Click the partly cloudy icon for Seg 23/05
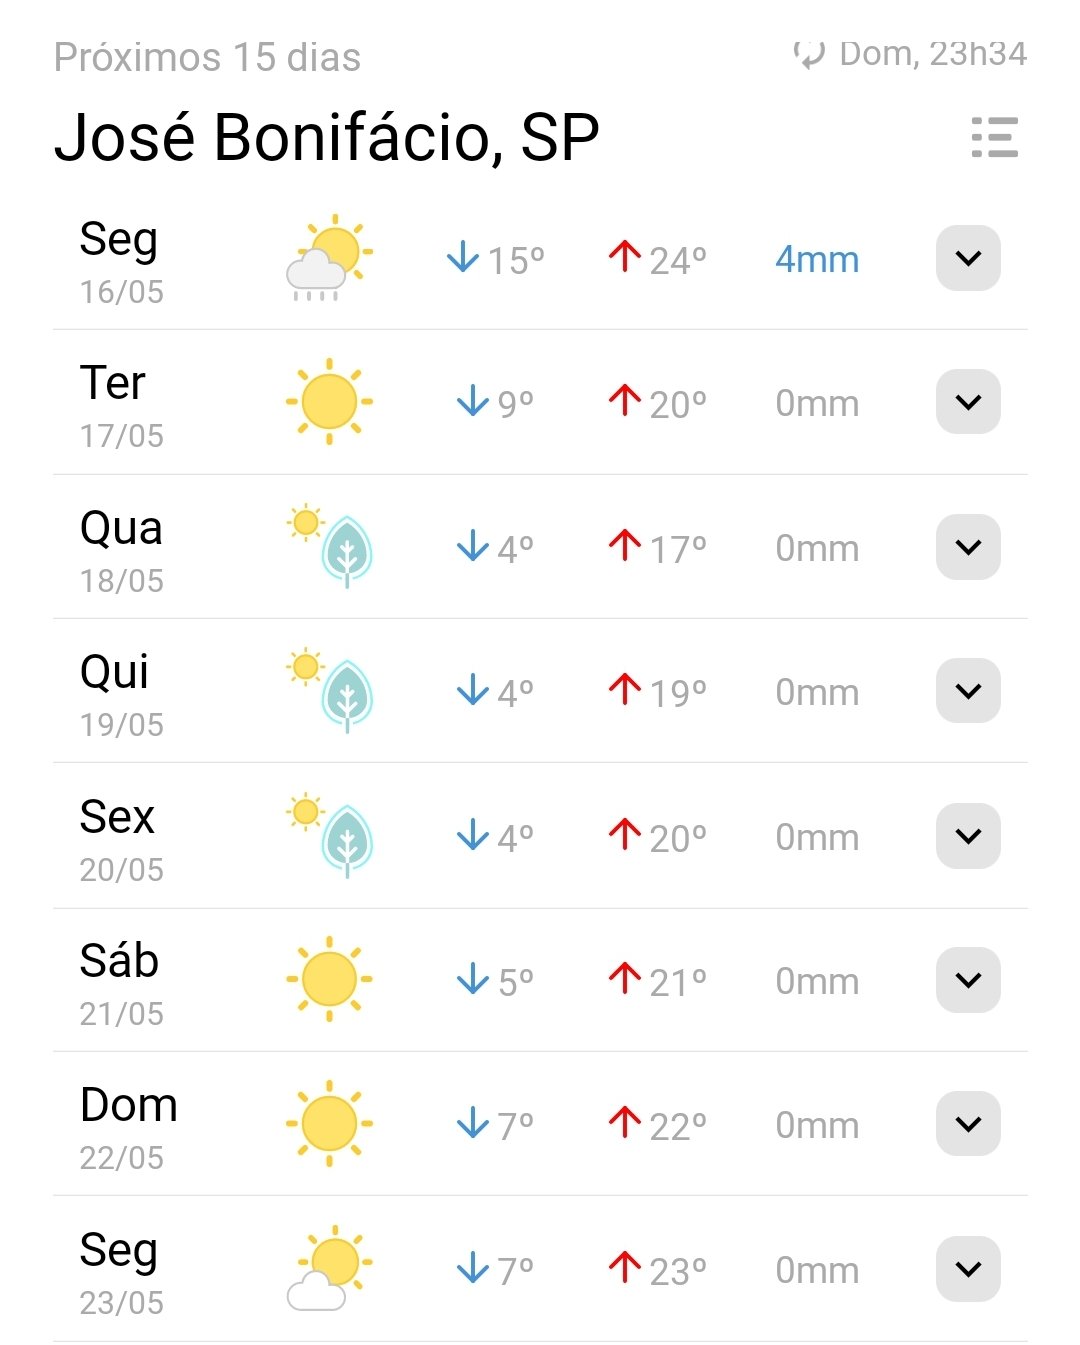Screen dimensions: 1080x1345 [330, 1268]
